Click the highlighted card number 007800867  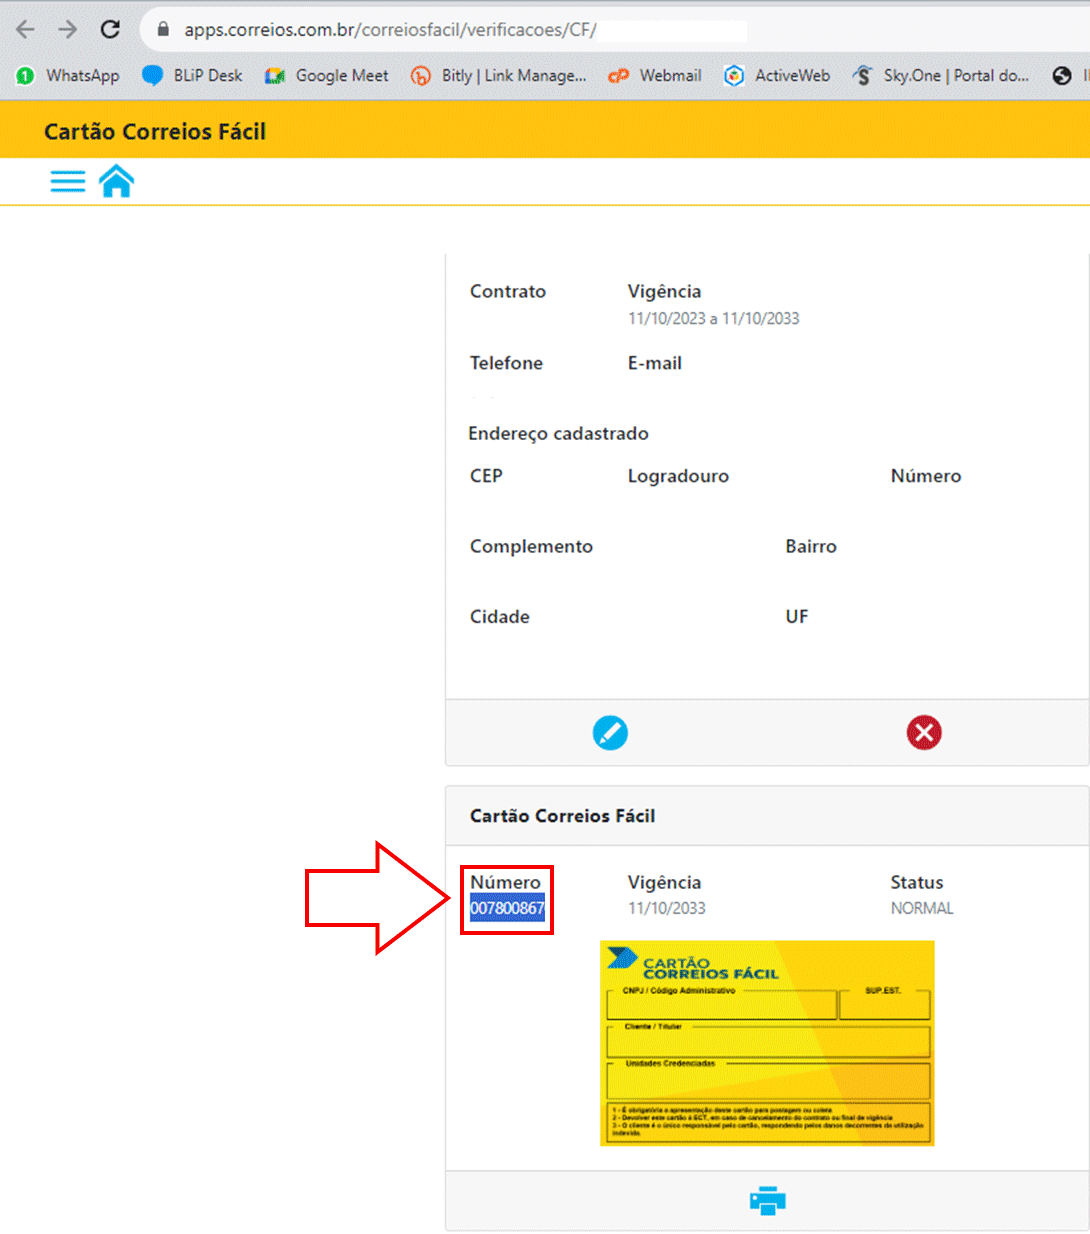coord(507,908)
